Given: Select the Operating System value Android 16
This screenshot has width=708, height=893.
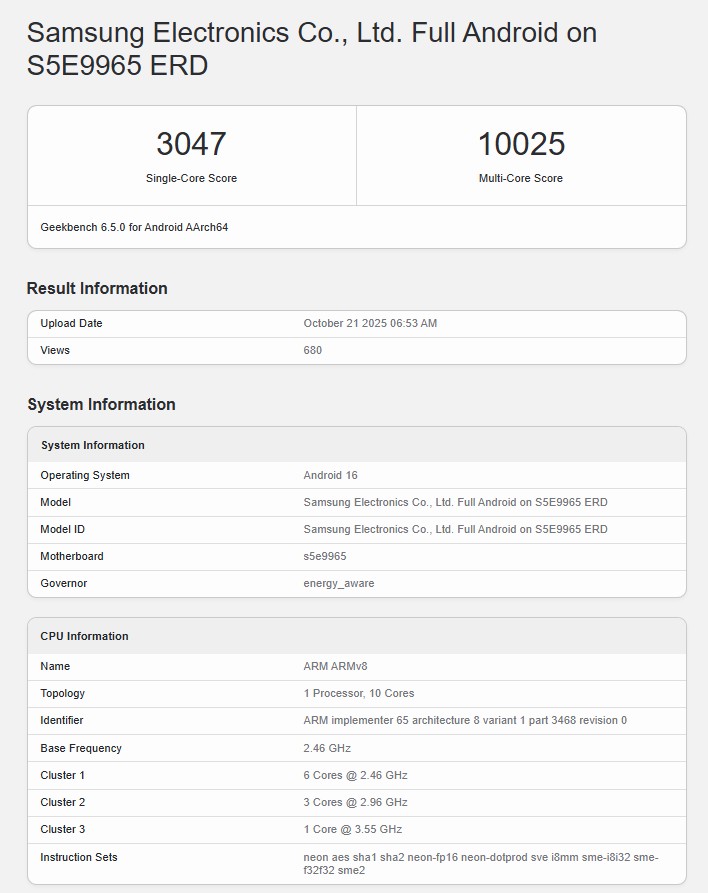Looking at the screenshot, I should (330, 475).
